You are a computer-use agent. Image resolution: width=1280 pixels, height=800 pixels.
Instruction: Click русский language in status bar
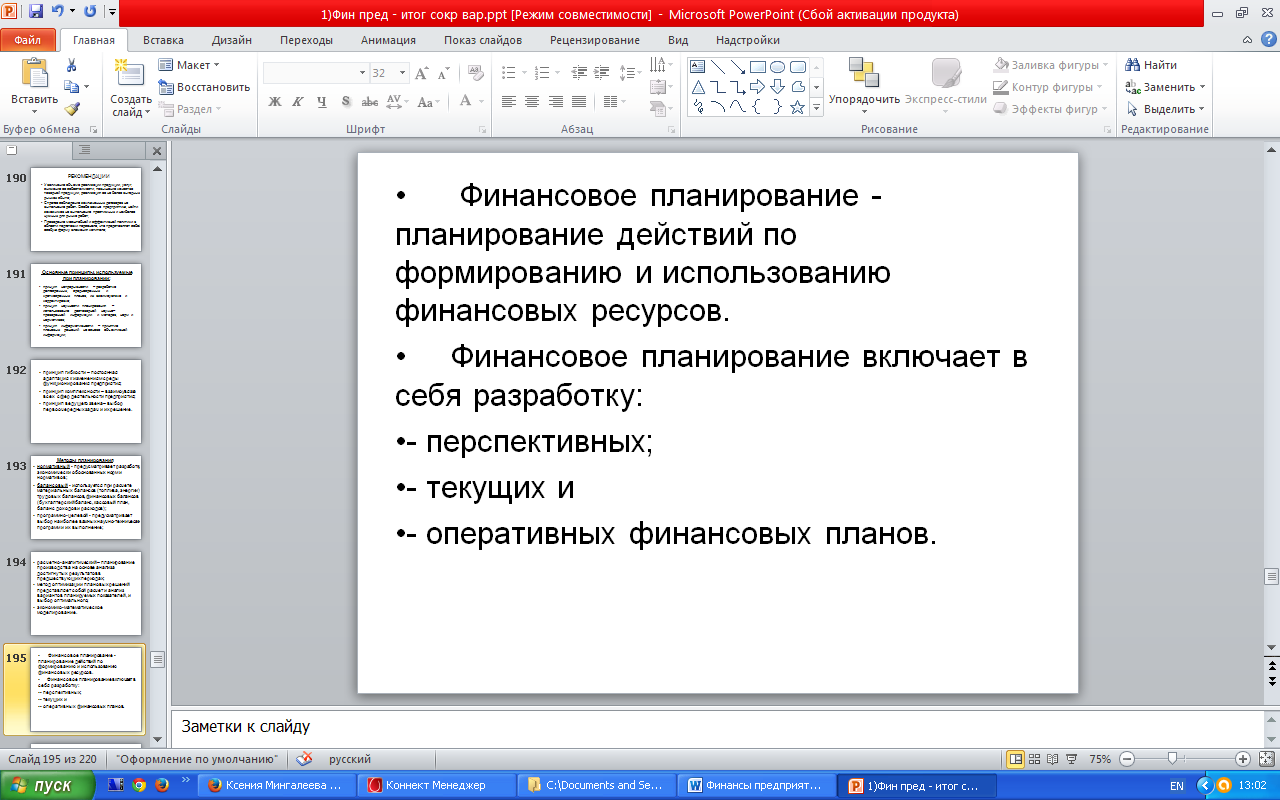[x=350, y=759]
